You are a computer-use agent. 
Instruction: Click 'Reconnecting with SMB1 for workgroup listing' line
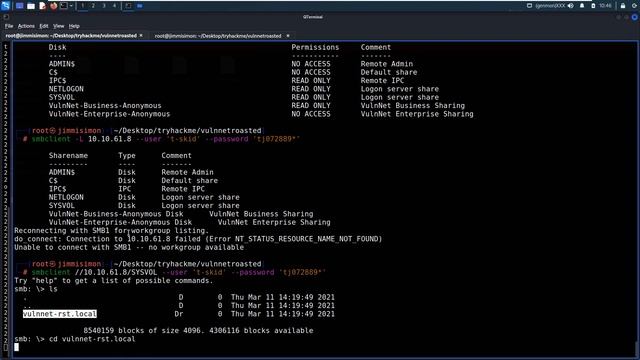click(111, 231)
